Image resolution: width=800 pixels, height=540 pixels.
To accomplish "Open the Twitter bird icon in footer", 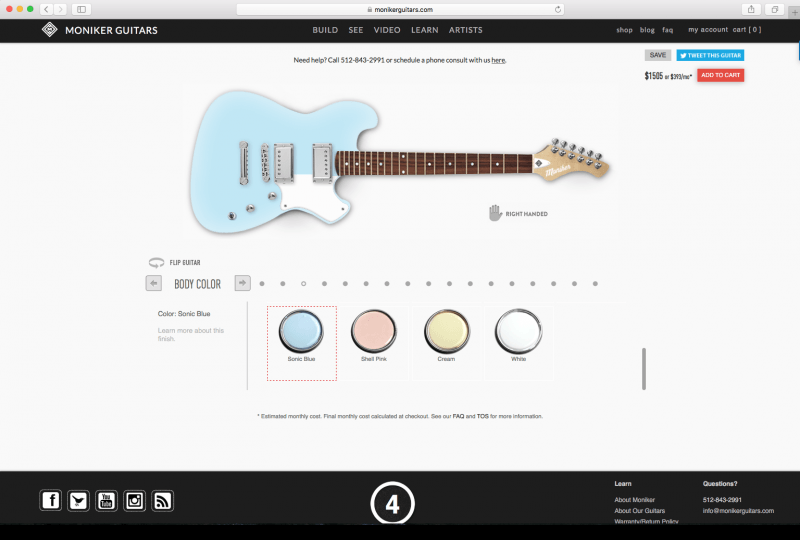I will point(78,501).
